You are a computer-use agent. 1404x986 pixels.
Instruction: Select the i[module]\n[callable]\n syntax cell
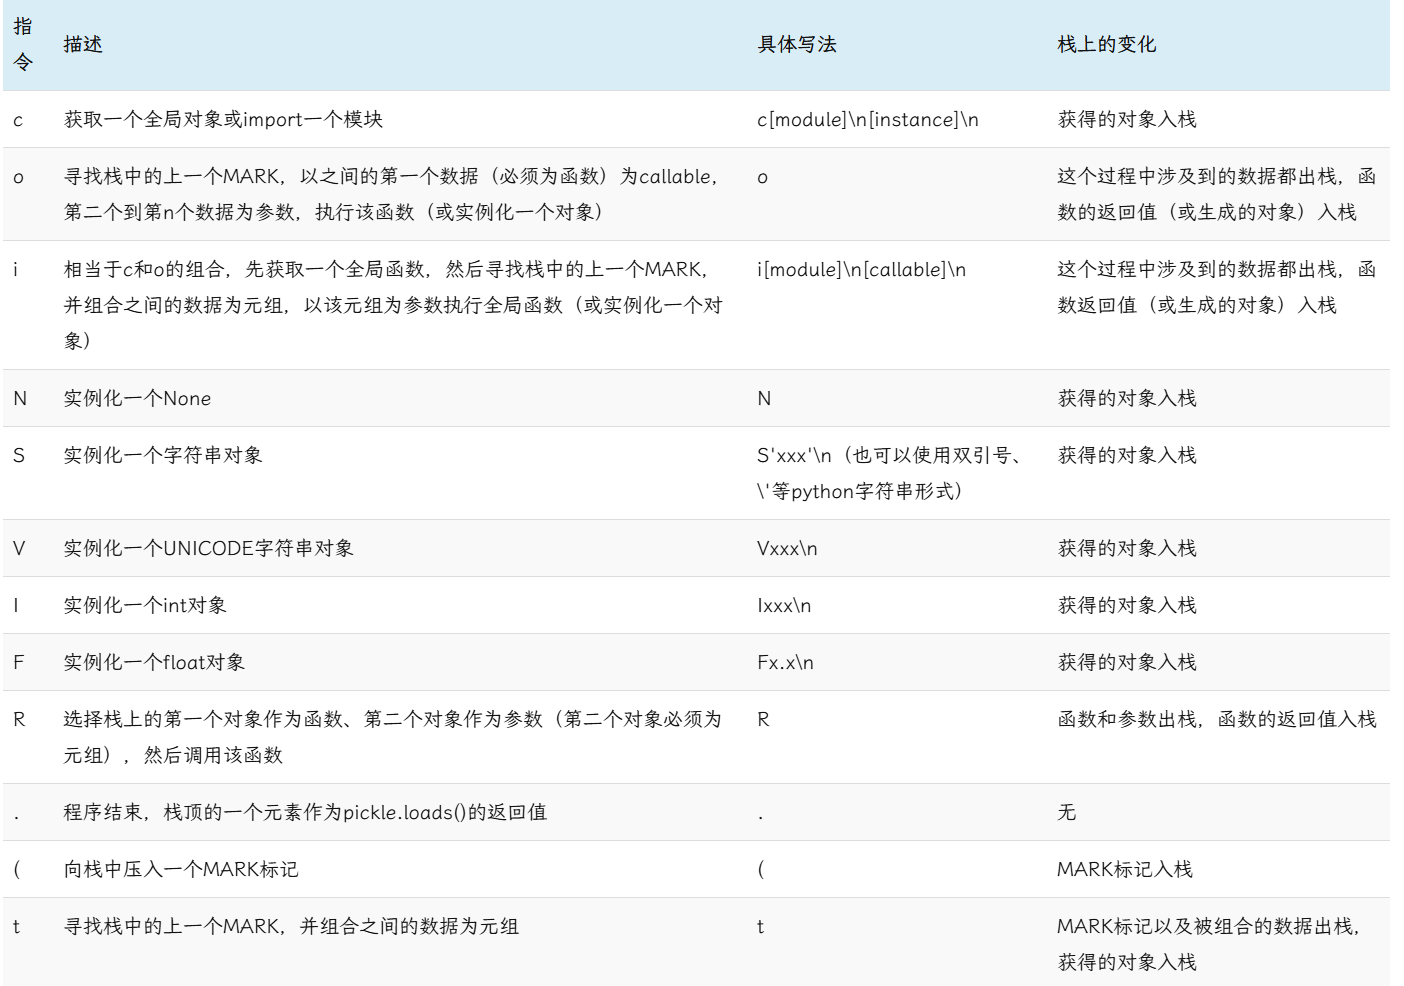click(x=861, y=270)
